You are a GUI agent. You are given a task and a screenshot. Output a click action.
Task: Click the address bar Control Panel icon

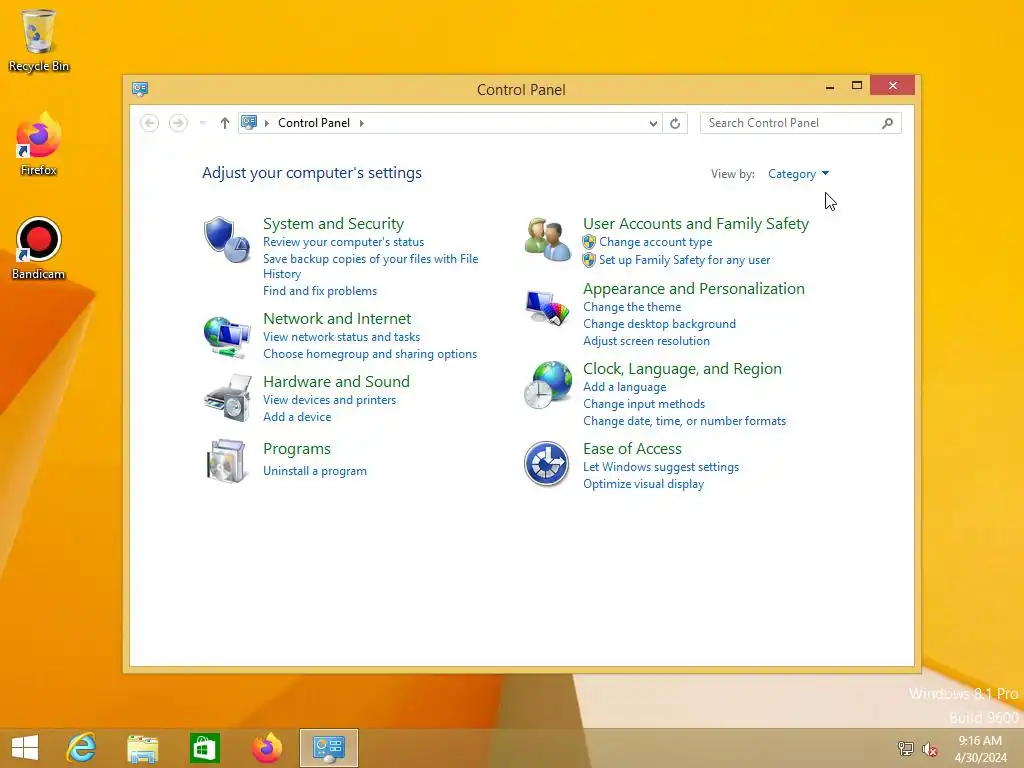coord(249,122)
